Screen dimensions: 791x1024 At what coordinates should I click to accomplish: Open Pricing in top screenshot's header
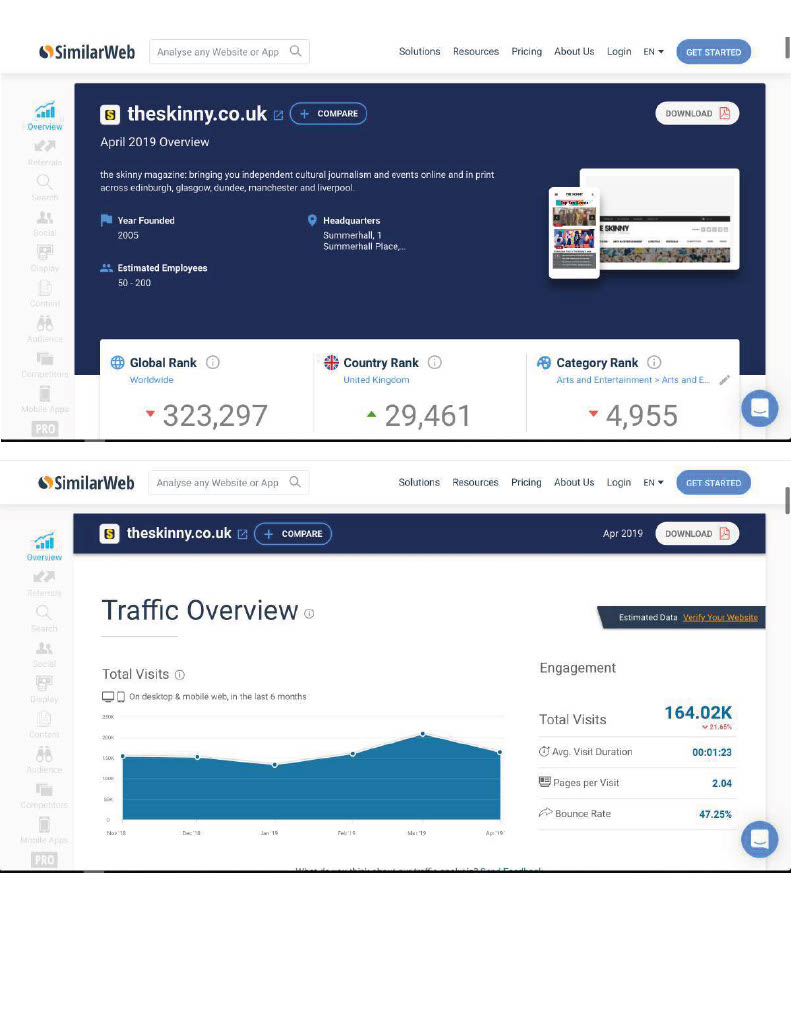[x=526, y=52]
